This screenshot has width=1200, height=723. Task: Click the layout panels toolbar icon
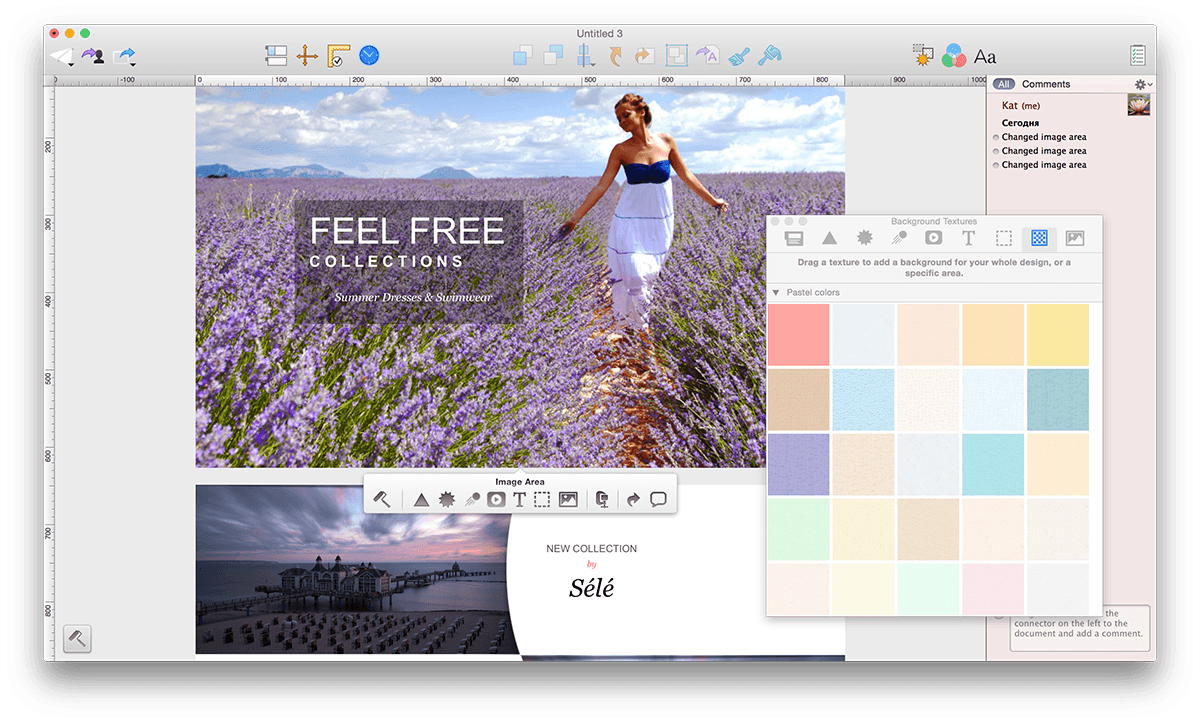click(x=277, y=56)
